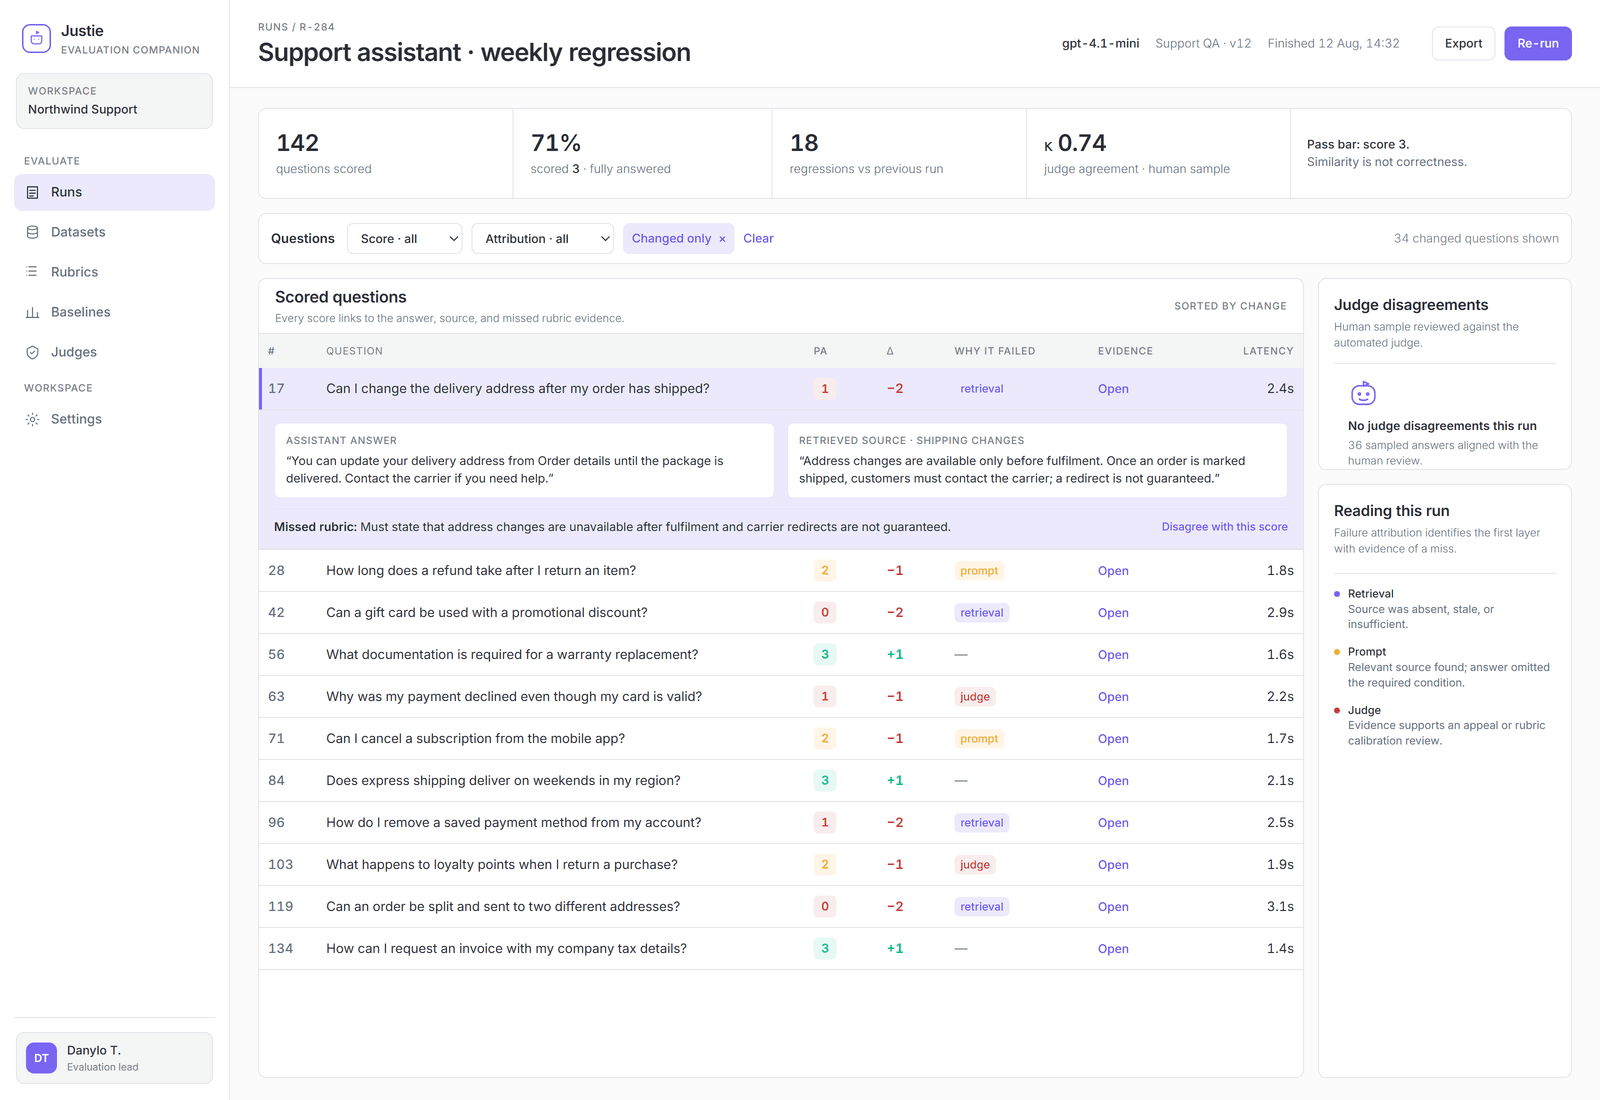The image size is (1600, 1100).
Task: Open Datasets via its database icon
Action: [x=32, y=232]
